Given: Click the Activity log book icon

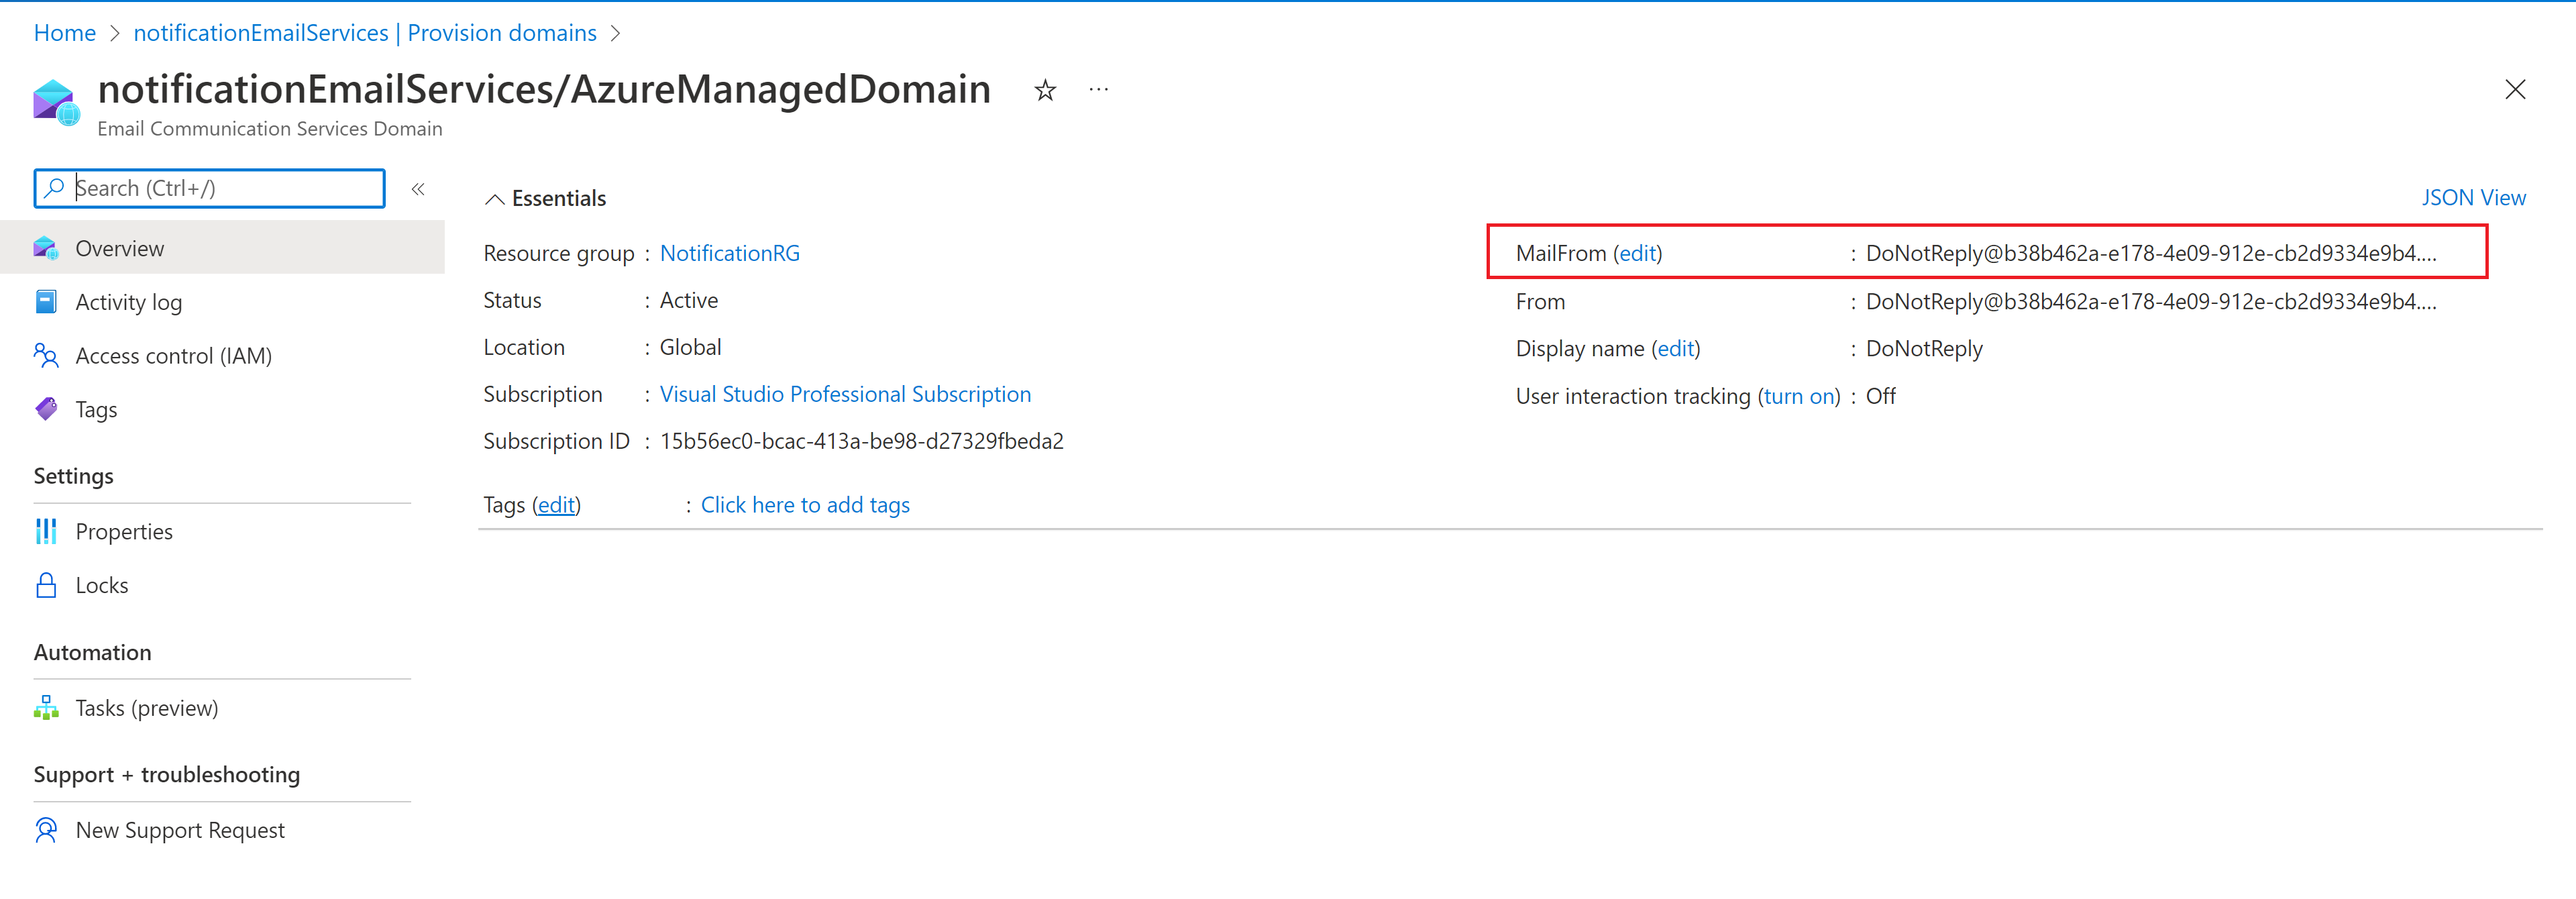Looking at the screenshot, I should click(46, 302).
